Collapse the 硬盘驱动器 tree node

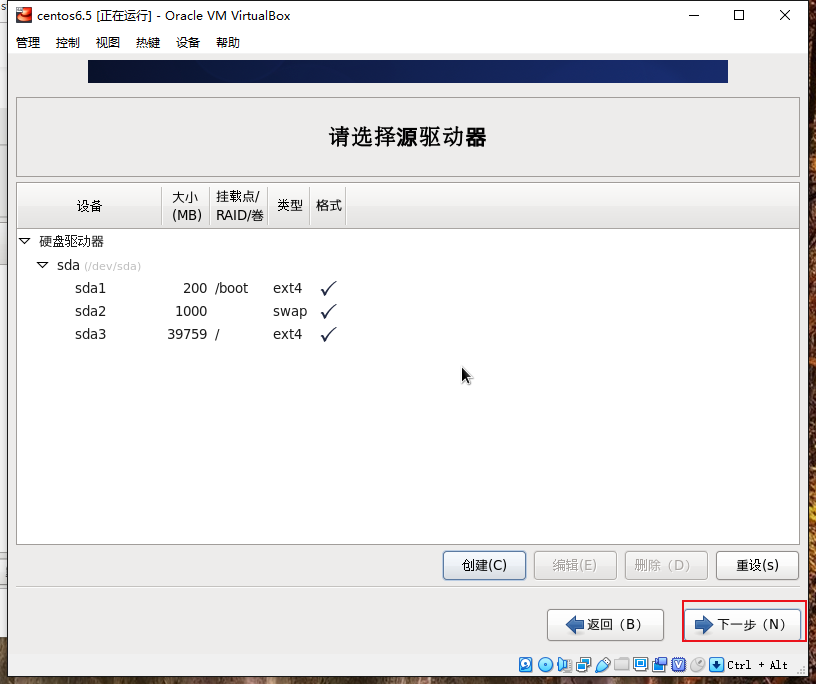tap(25, 241)
